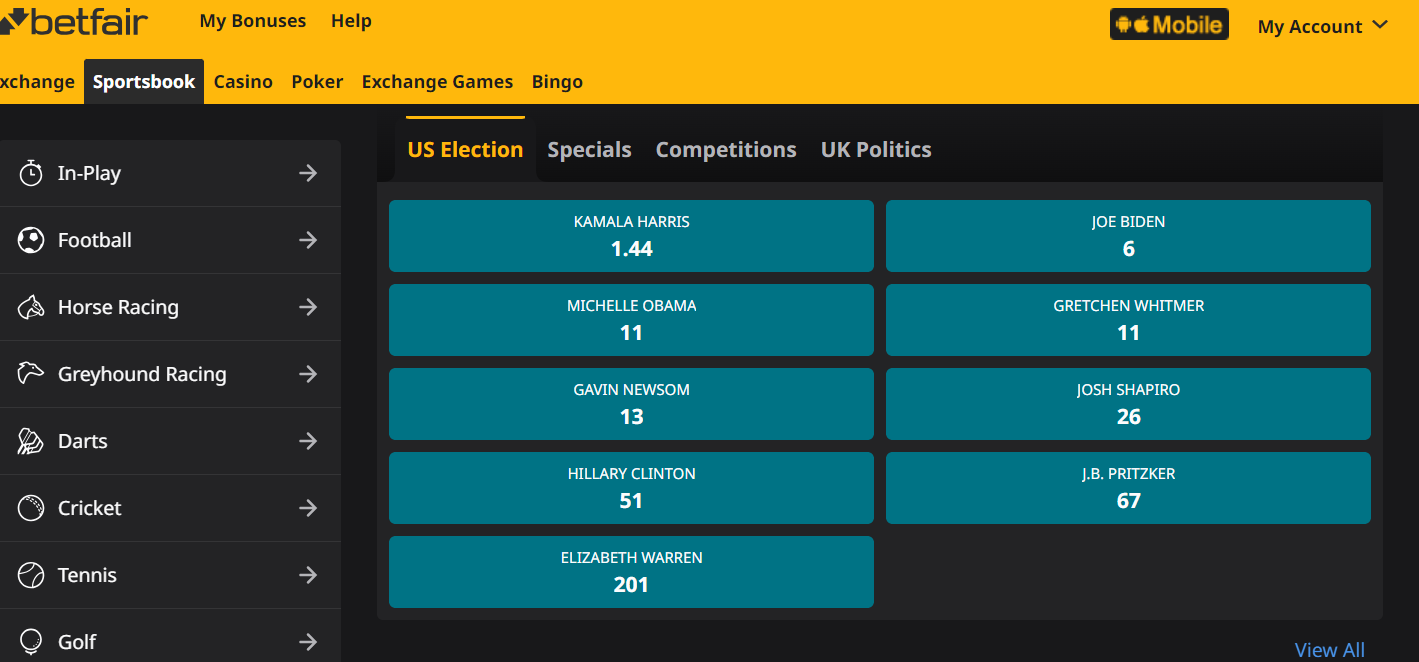1419x662 pixels.
Task: Expand Football with its arrow
Action: point(308,240)
